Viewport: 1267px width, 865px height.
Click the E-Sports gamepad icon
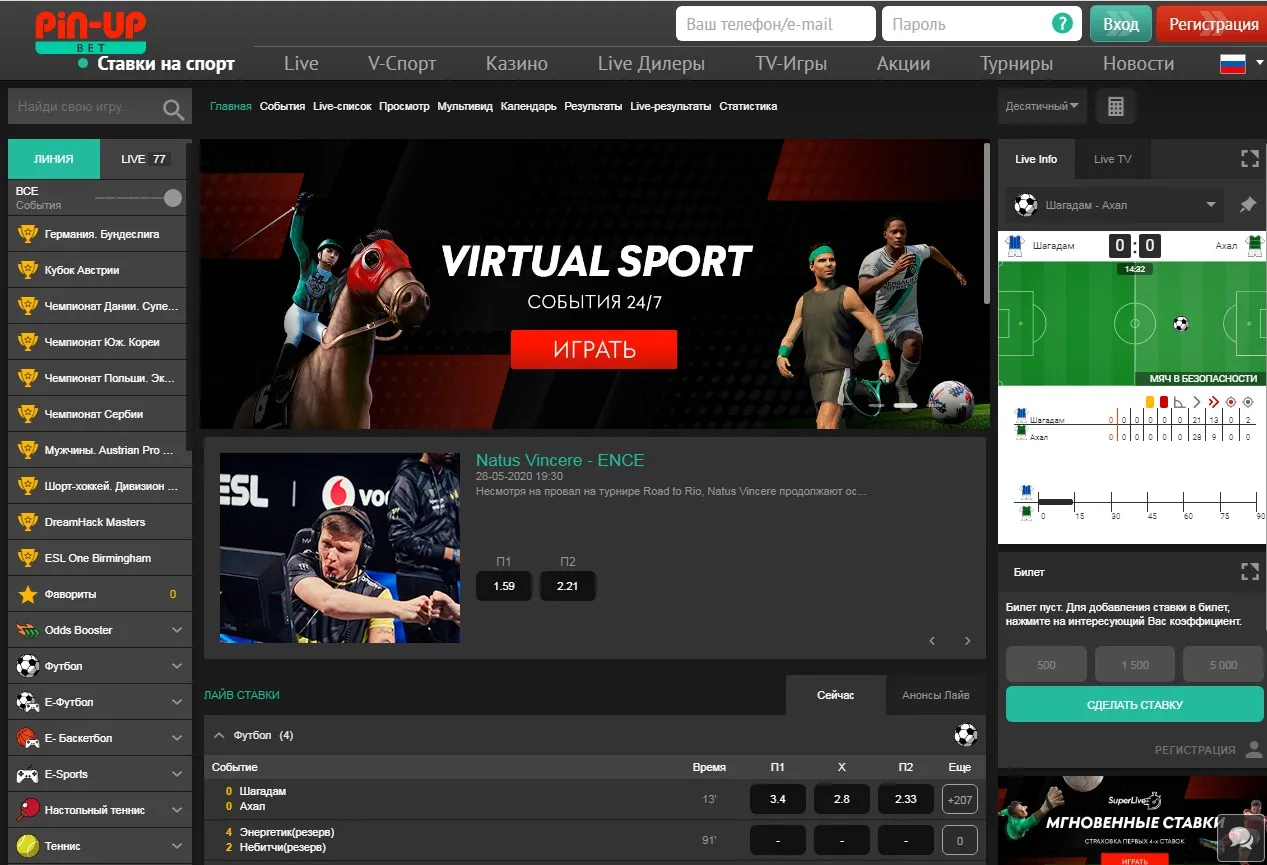(x=28, y=774)
